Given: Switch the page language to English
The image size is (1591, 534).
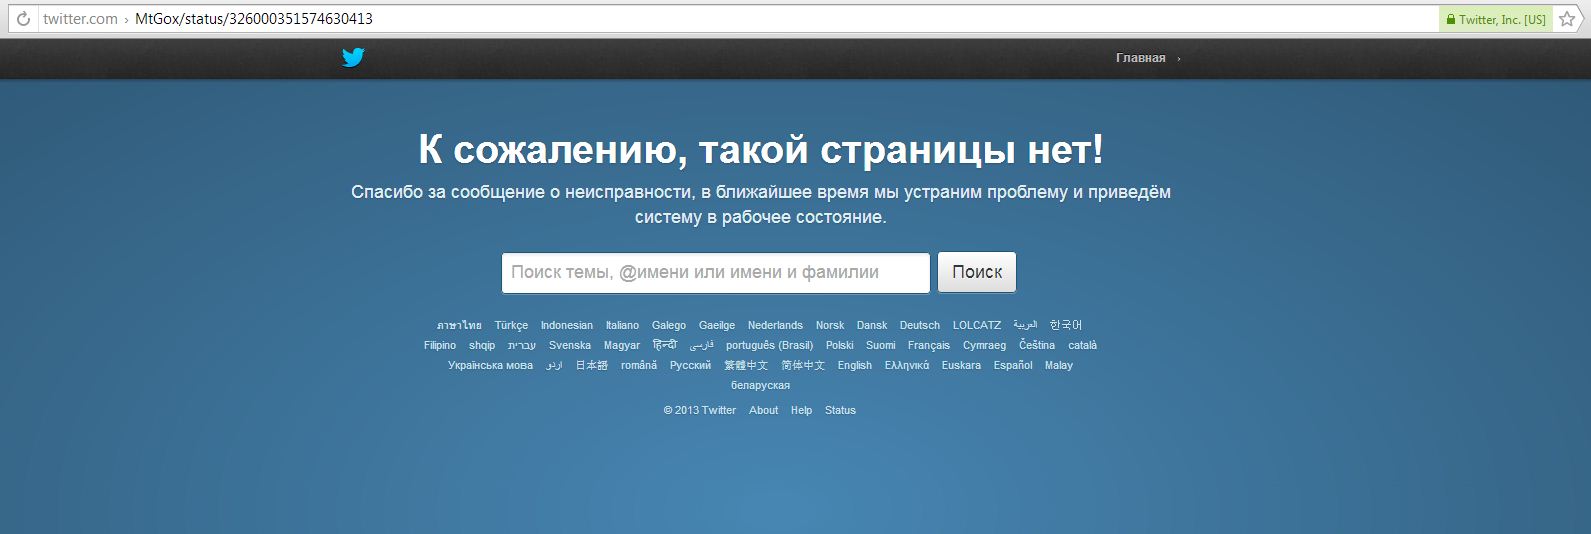Looking at the screenshot, I should click(x=855, y=365).
